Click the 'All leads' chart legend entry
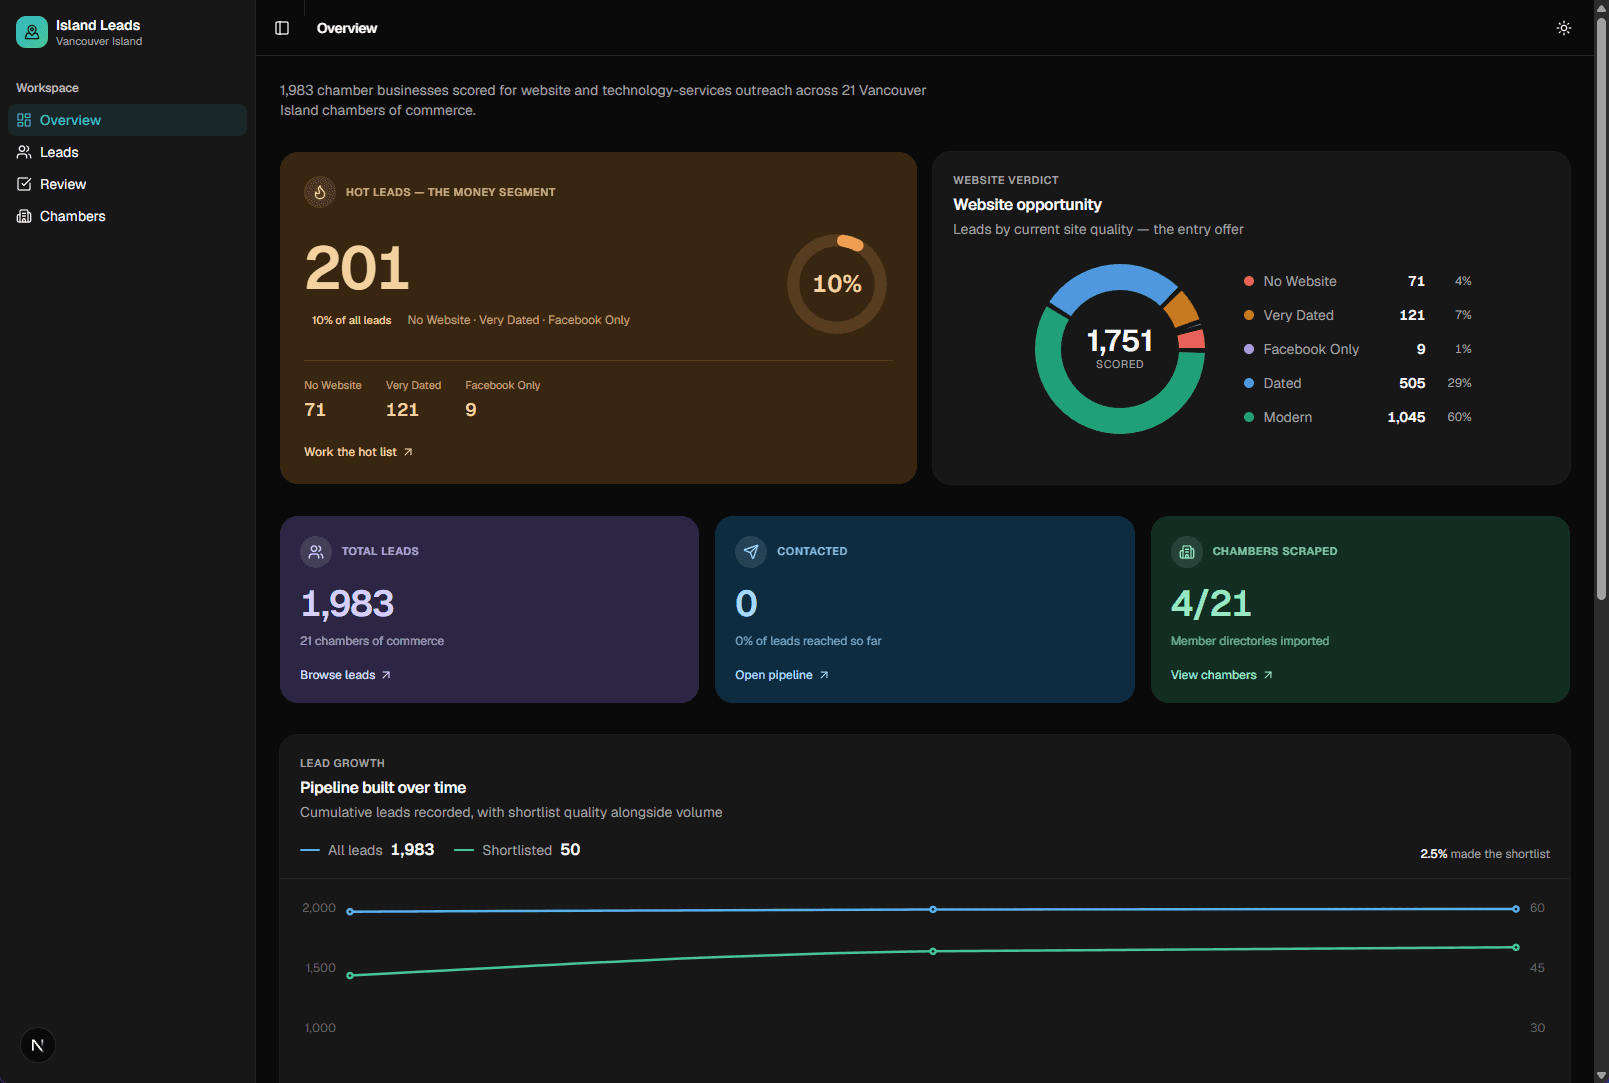 pos(367,850)
